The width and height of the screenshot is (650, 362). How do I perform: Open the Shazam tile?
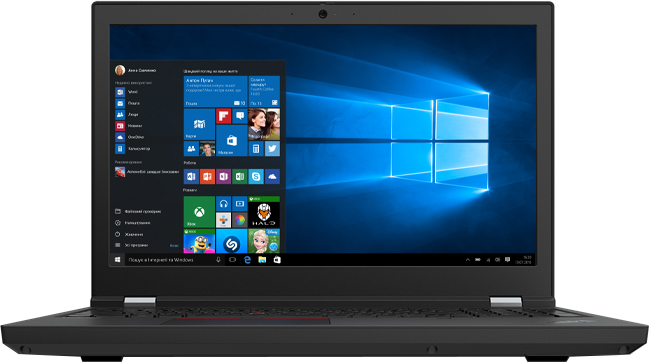pos(232,241)
